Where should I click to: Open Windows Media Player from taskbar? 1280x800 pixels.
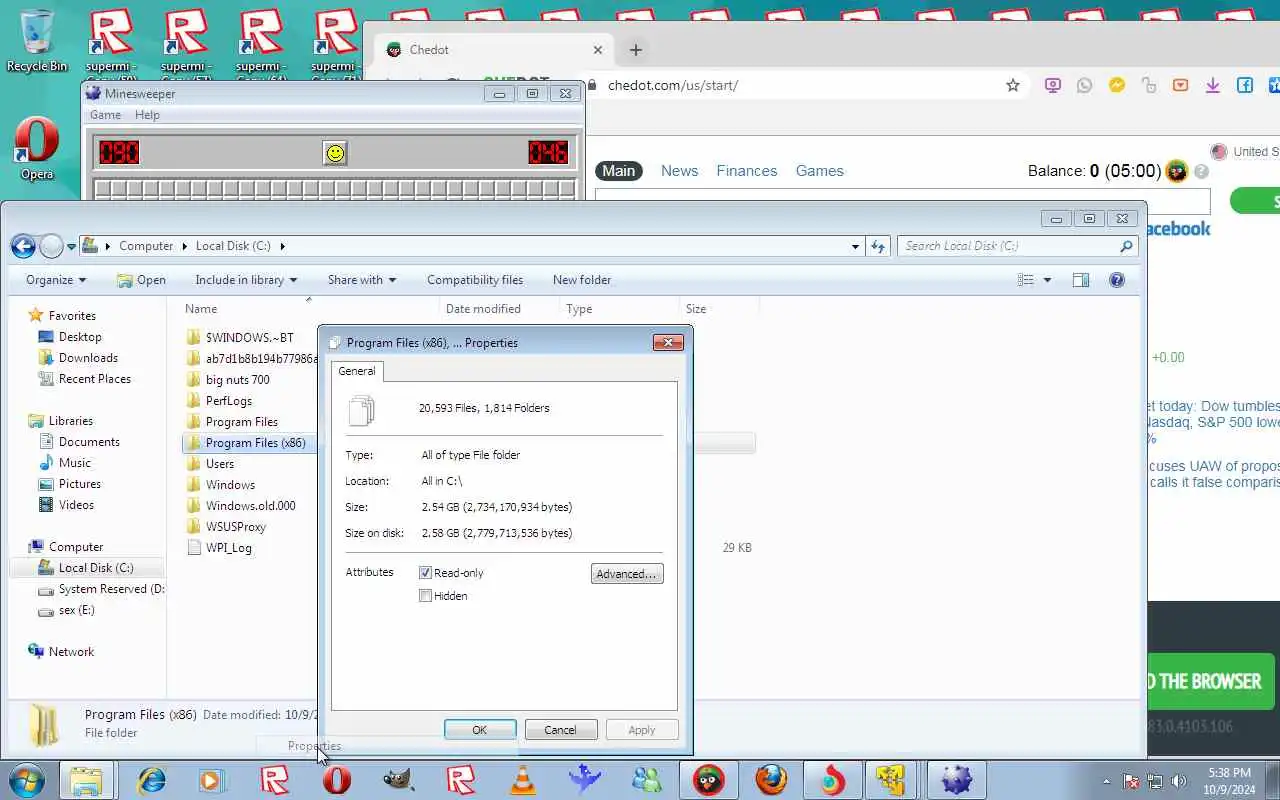tap(213, 780)
